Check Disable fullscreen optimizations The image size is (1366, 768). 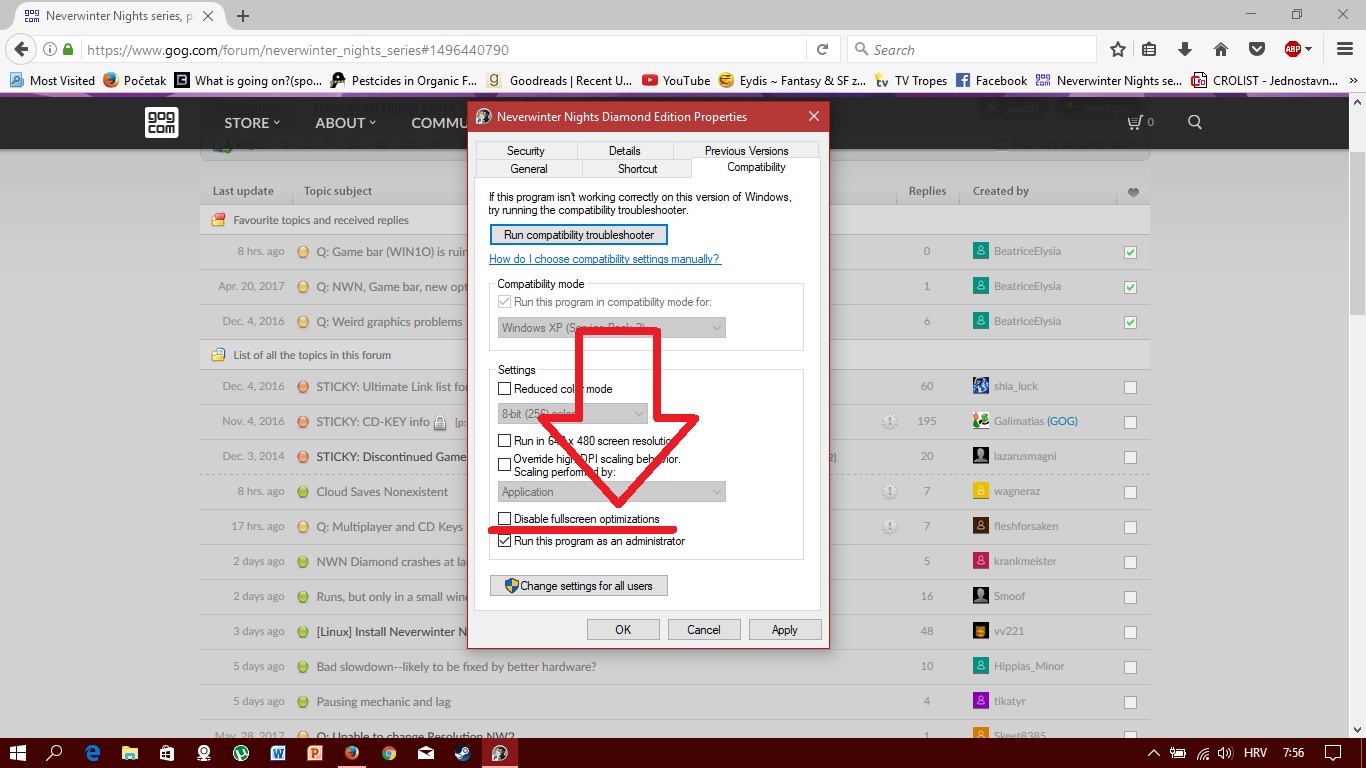click(x=505, y=519)
